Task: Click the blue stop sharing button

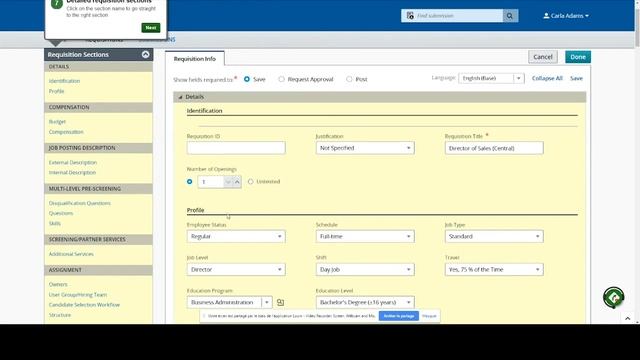Action: click(x=398, y=316)
